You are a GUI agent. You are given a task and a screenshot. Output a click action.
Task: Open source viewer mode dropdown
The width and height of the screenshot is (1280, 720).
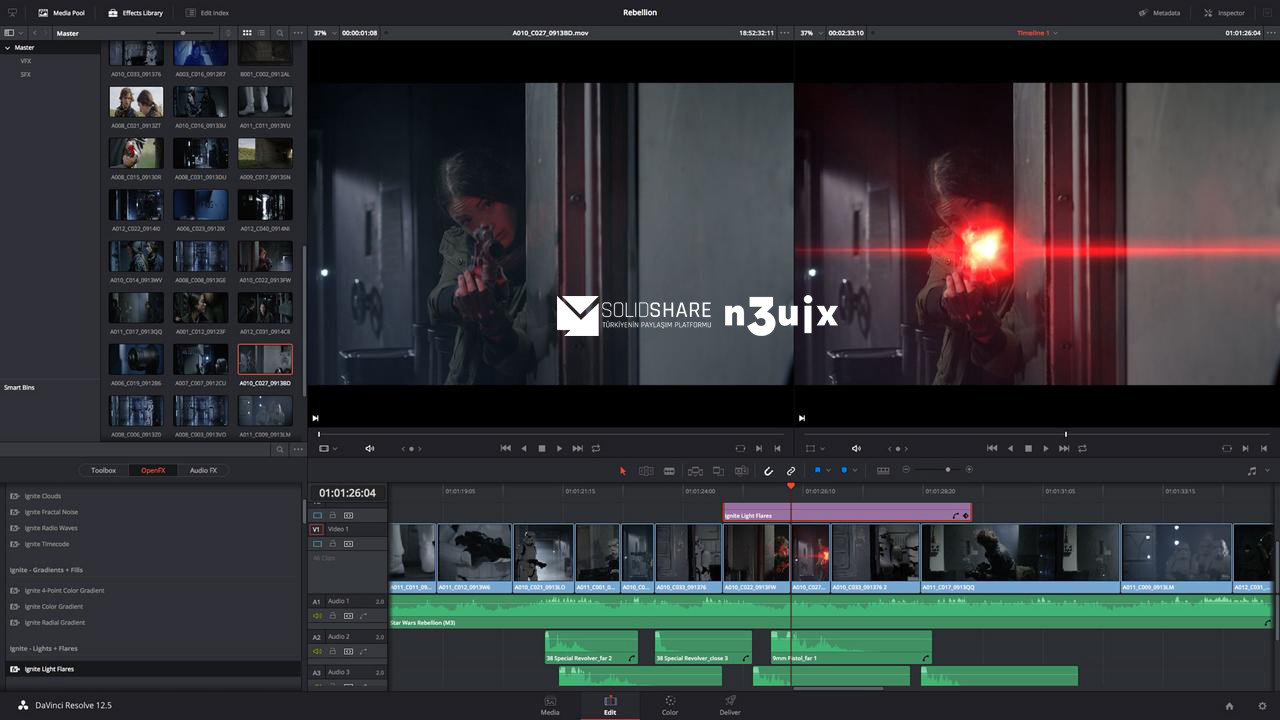click(x=327, y=449)
